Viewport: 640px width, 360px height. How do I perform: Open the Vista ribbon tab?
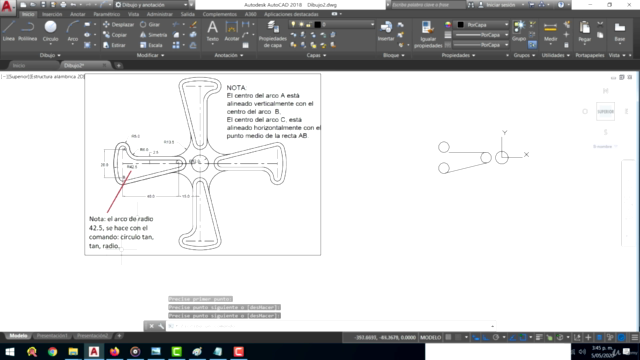(133, 14)
